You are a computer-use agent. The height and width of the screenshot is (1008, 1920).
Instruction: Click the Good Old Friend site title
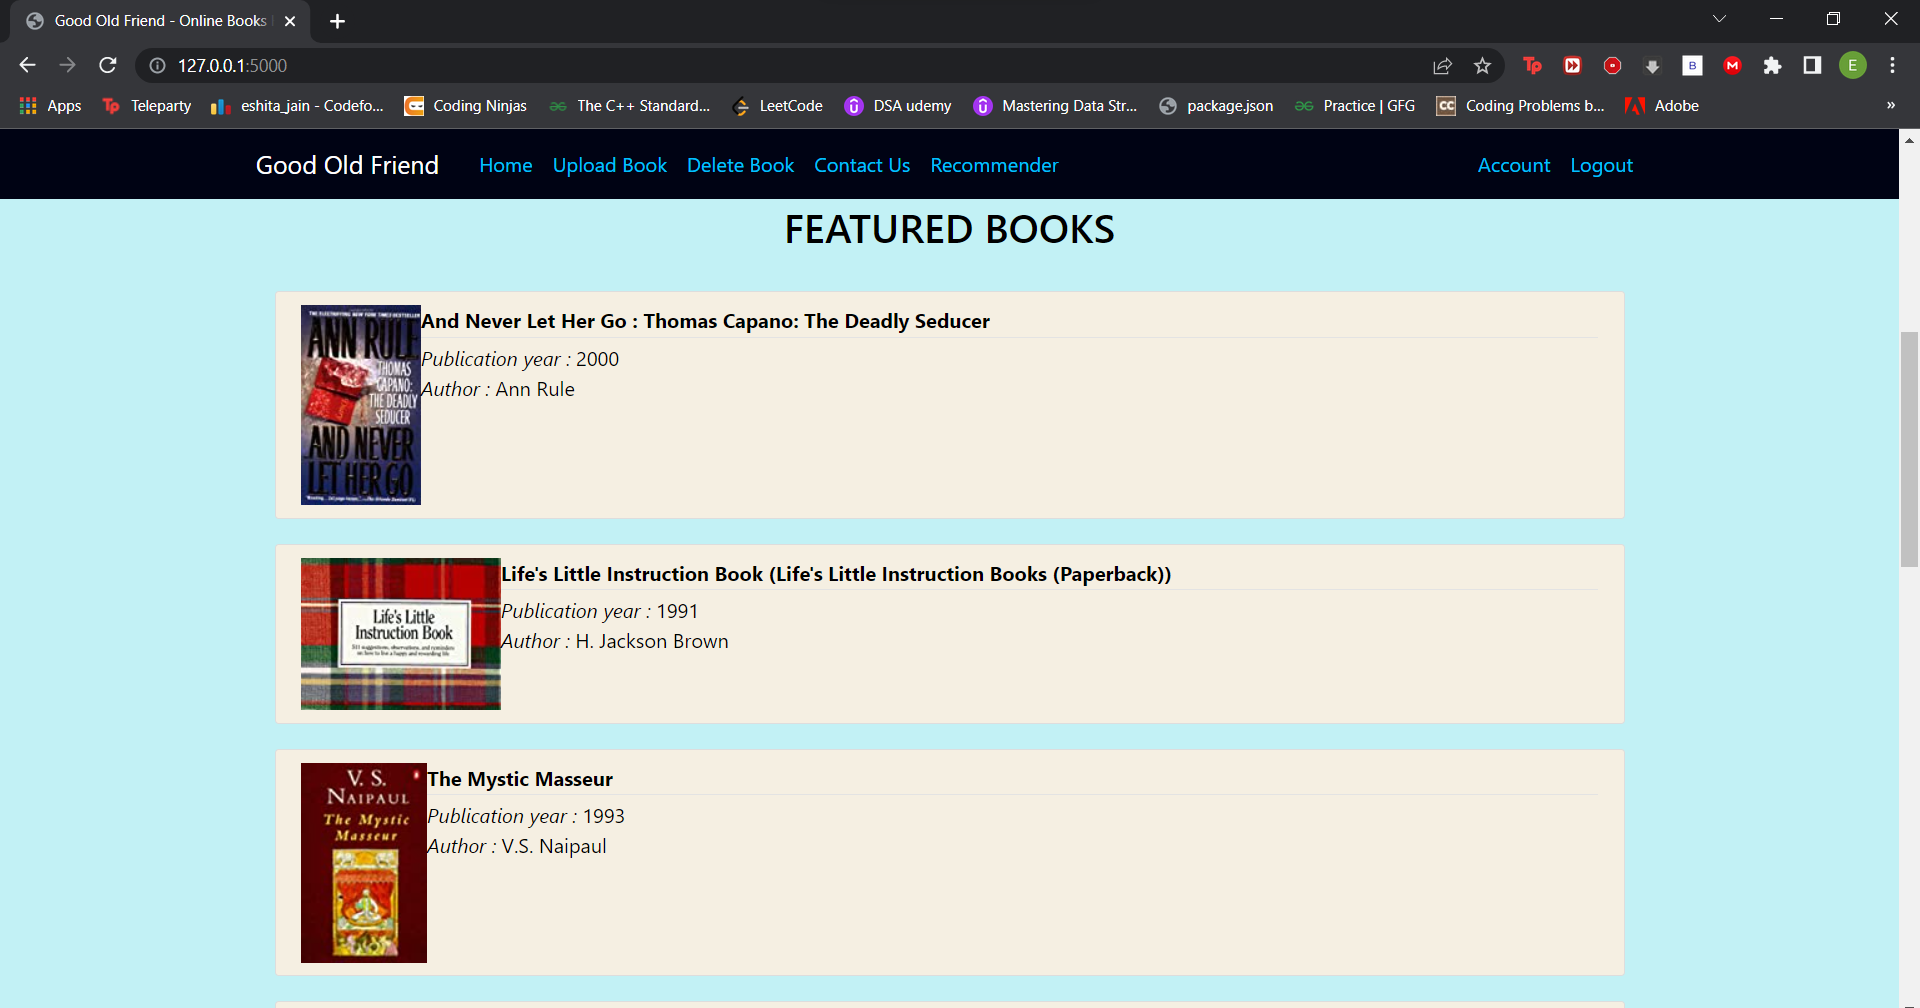(x=347, y=165)
